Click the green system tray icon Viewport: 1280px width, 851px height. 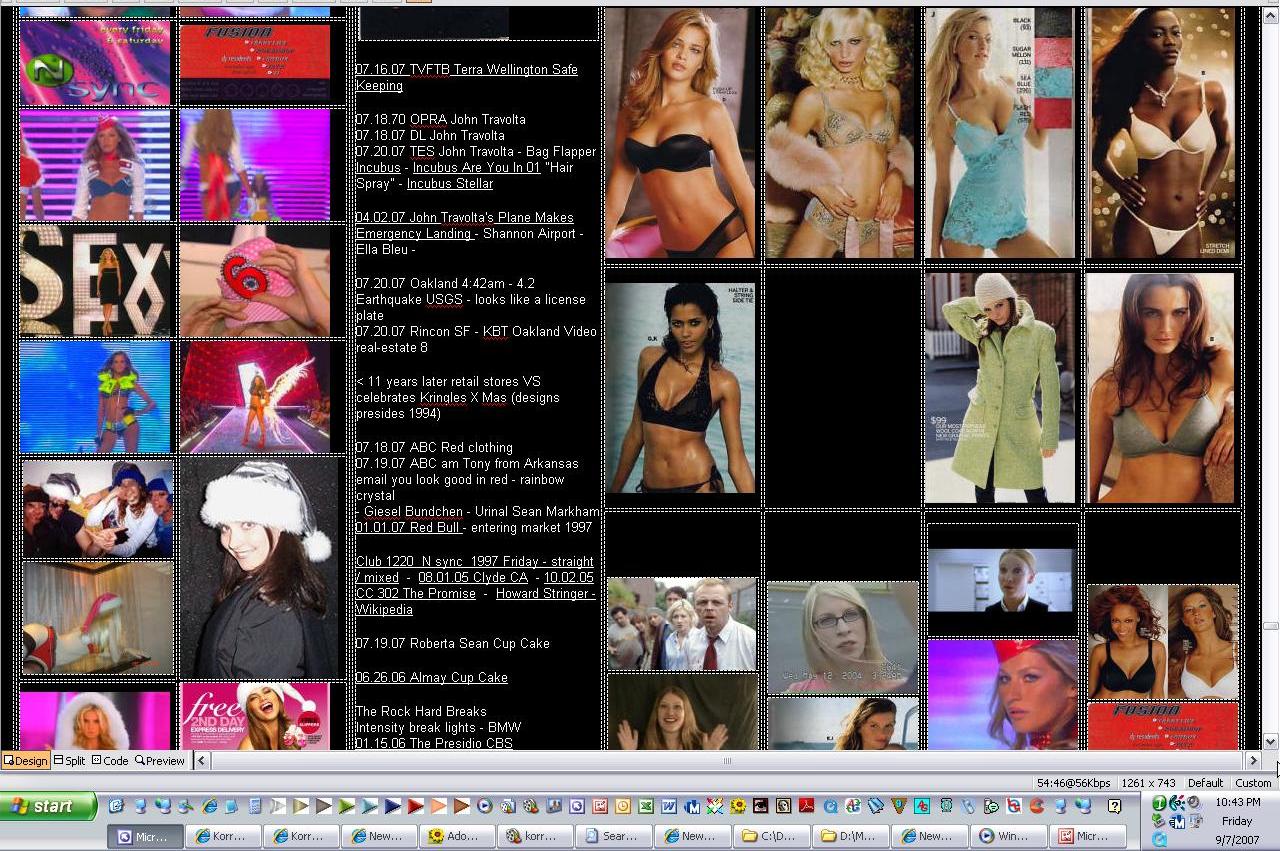(1160, 804)
